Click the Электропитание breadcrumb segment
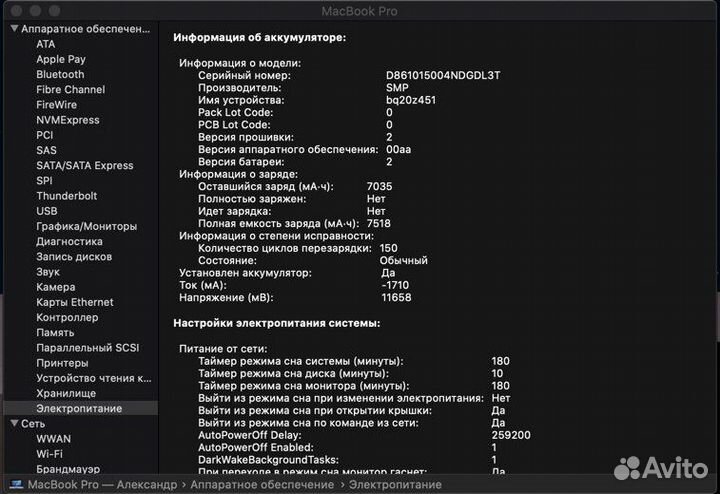The width and height of the screenshot is (720, 494). [x=395, y=484]
